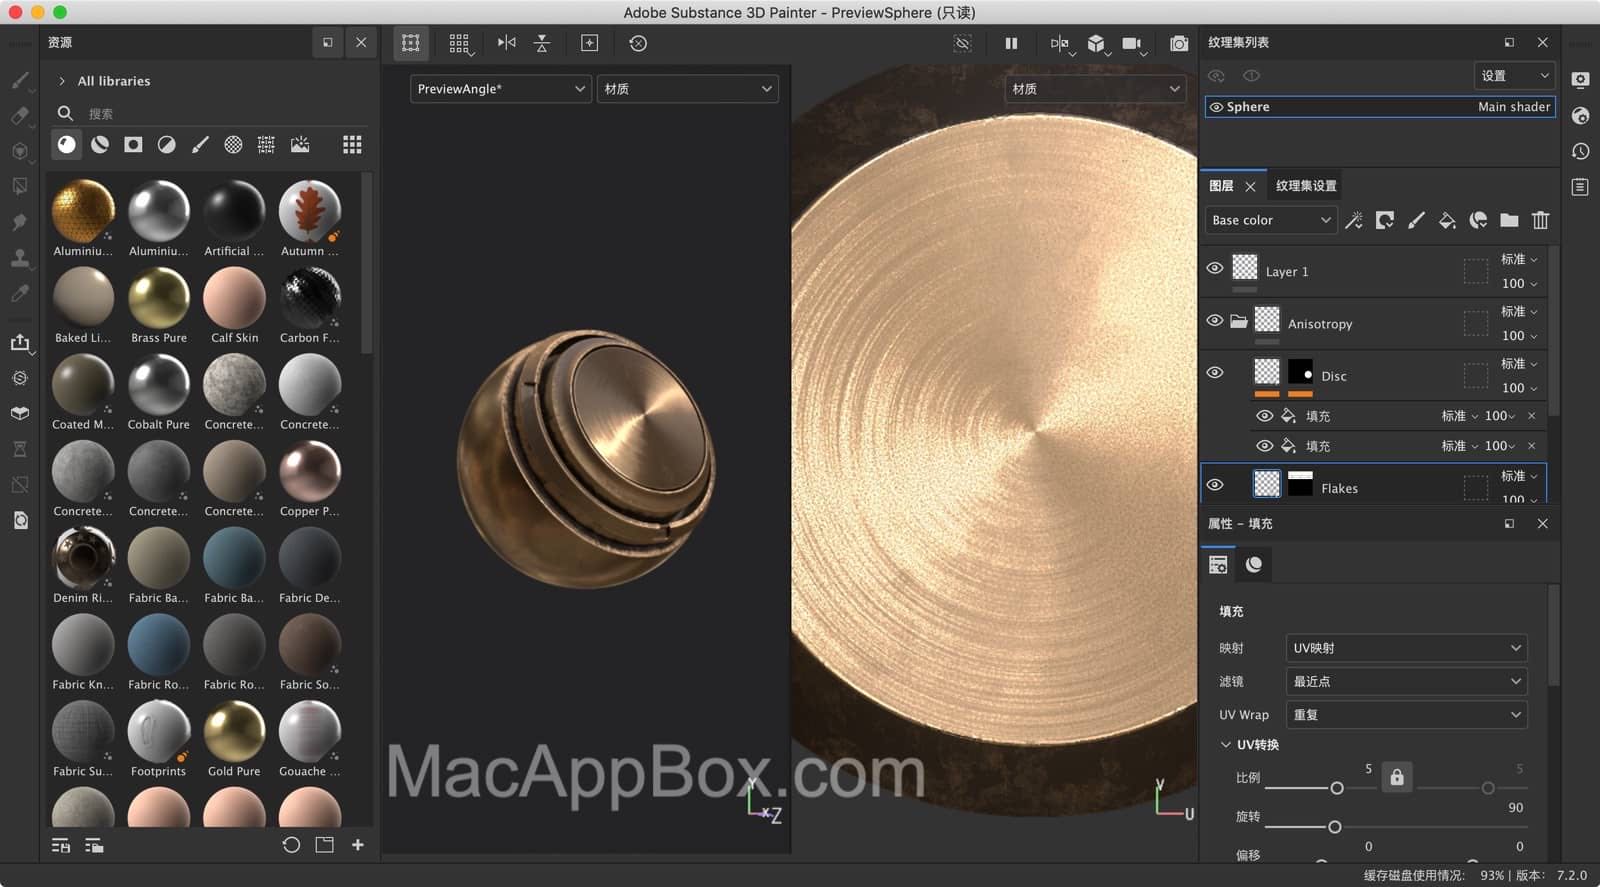Open the video camera settings icon
This screenshot has height=887, width=1600.
coord(1132,43)
